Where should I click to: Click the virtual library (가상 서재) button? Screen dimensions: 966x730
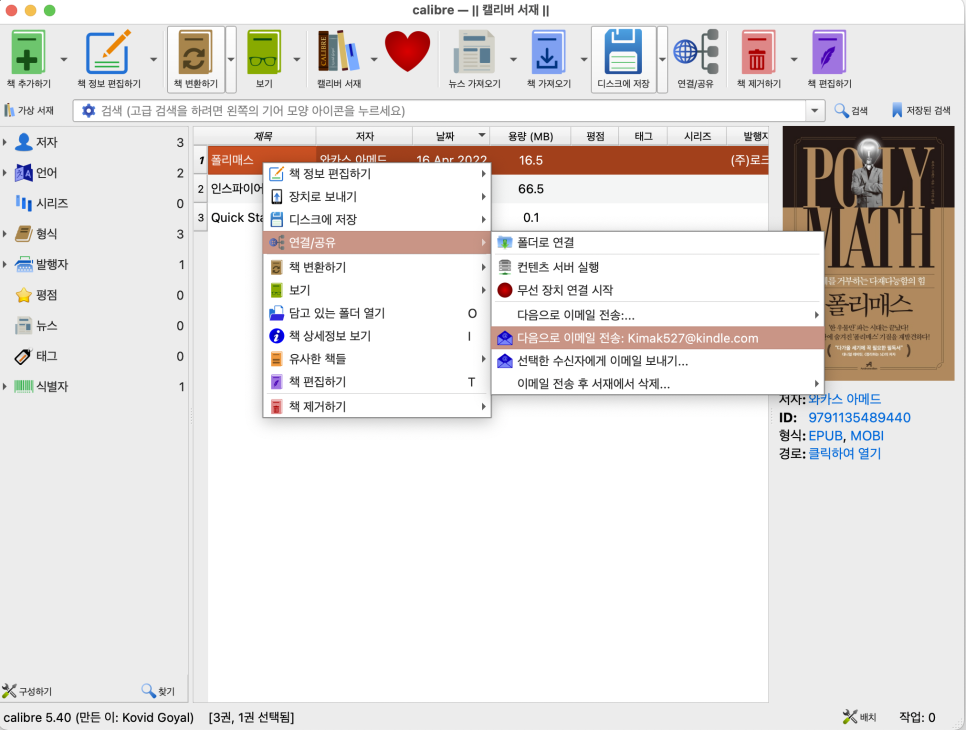click(x=29, y=110)
